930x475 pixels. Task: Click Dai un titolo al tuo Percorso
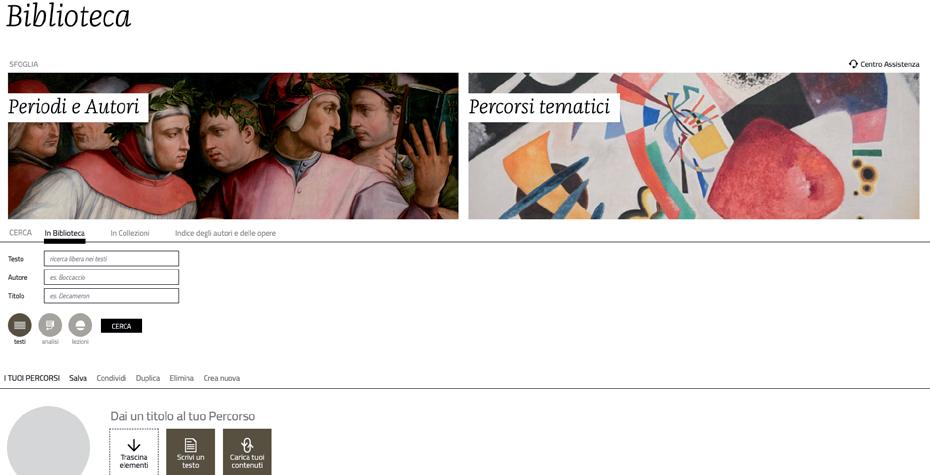click(183, 416)
